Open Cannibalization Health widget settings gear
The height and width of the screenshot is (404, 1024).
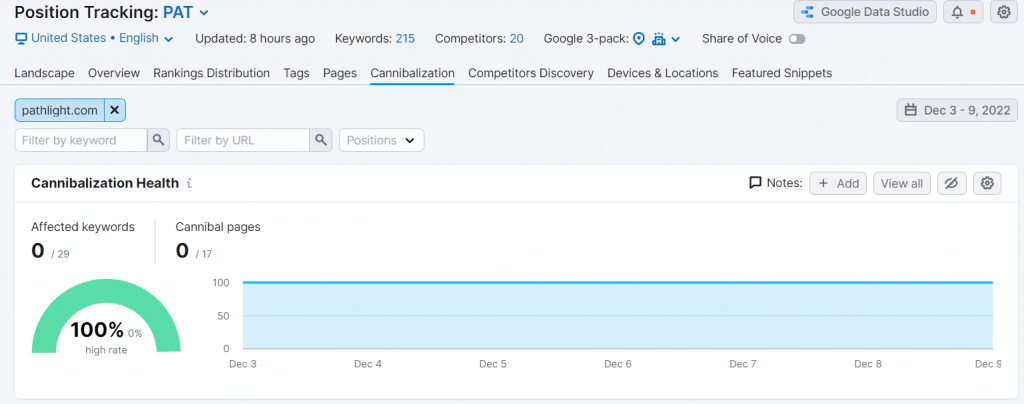[987, 183]
